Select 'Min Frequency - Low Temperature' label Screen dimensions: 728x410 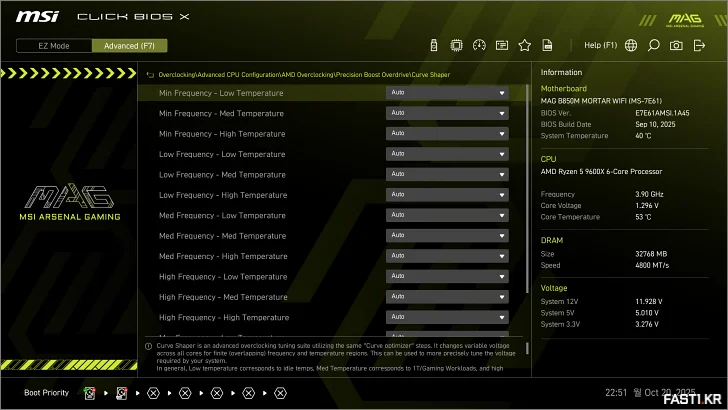(x=221, y=93)
